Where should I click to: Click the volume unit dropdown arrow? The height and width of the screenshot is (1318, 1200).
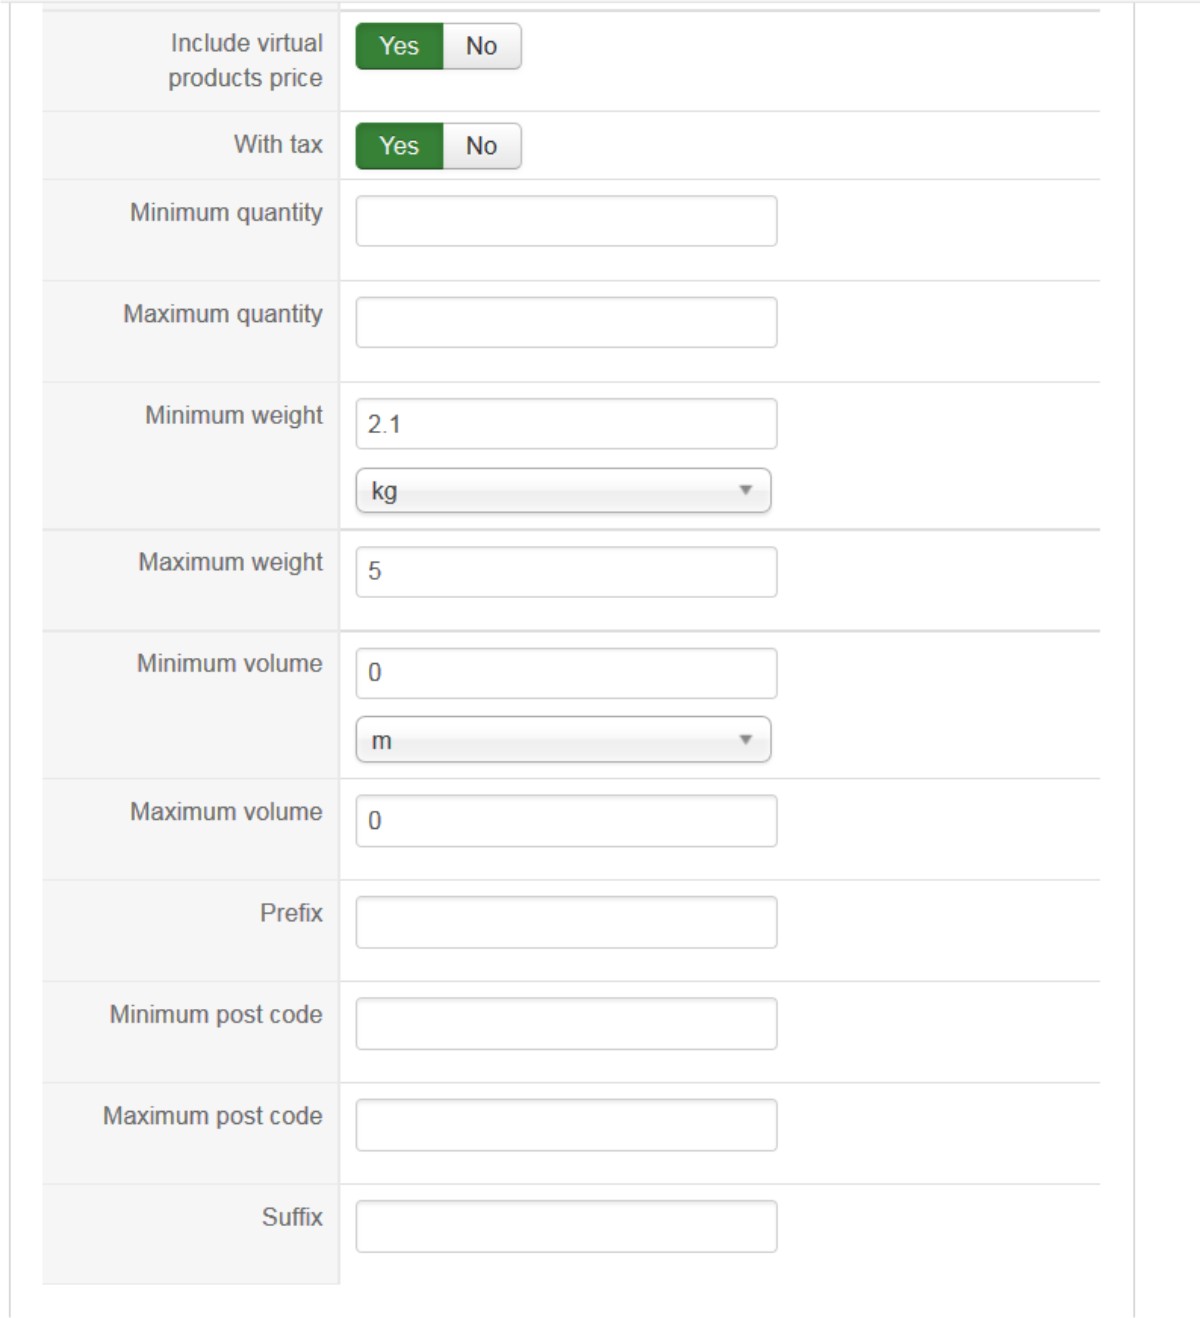click(x=745, y=740)
